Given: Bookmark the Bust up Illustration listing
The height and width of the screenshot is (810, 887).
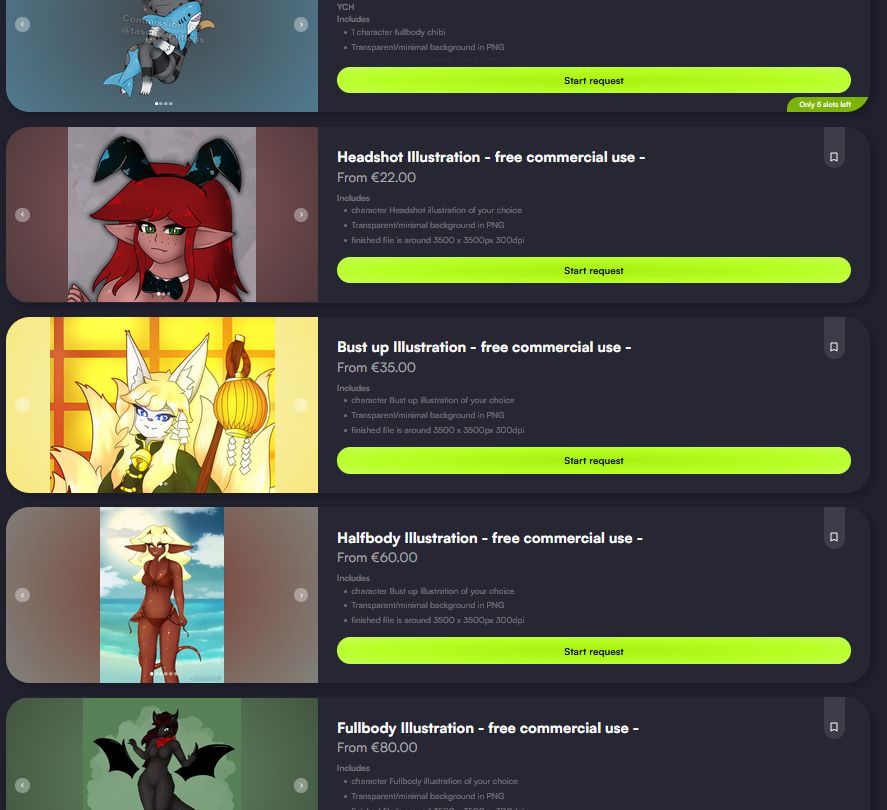Looking at the screenshot, I should (x=834, y=347).
